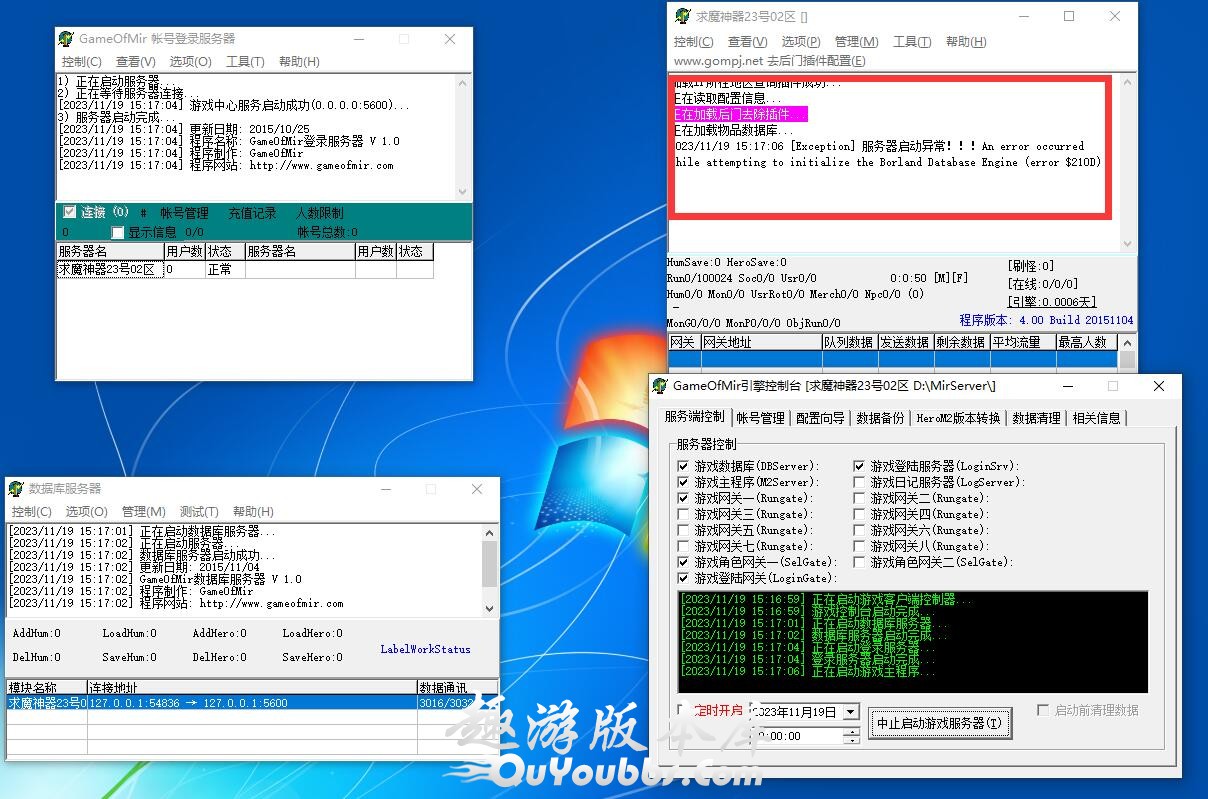Click 求魔神器23号02区 cell in login server table

pyautogui.click(x=109, y=269)
